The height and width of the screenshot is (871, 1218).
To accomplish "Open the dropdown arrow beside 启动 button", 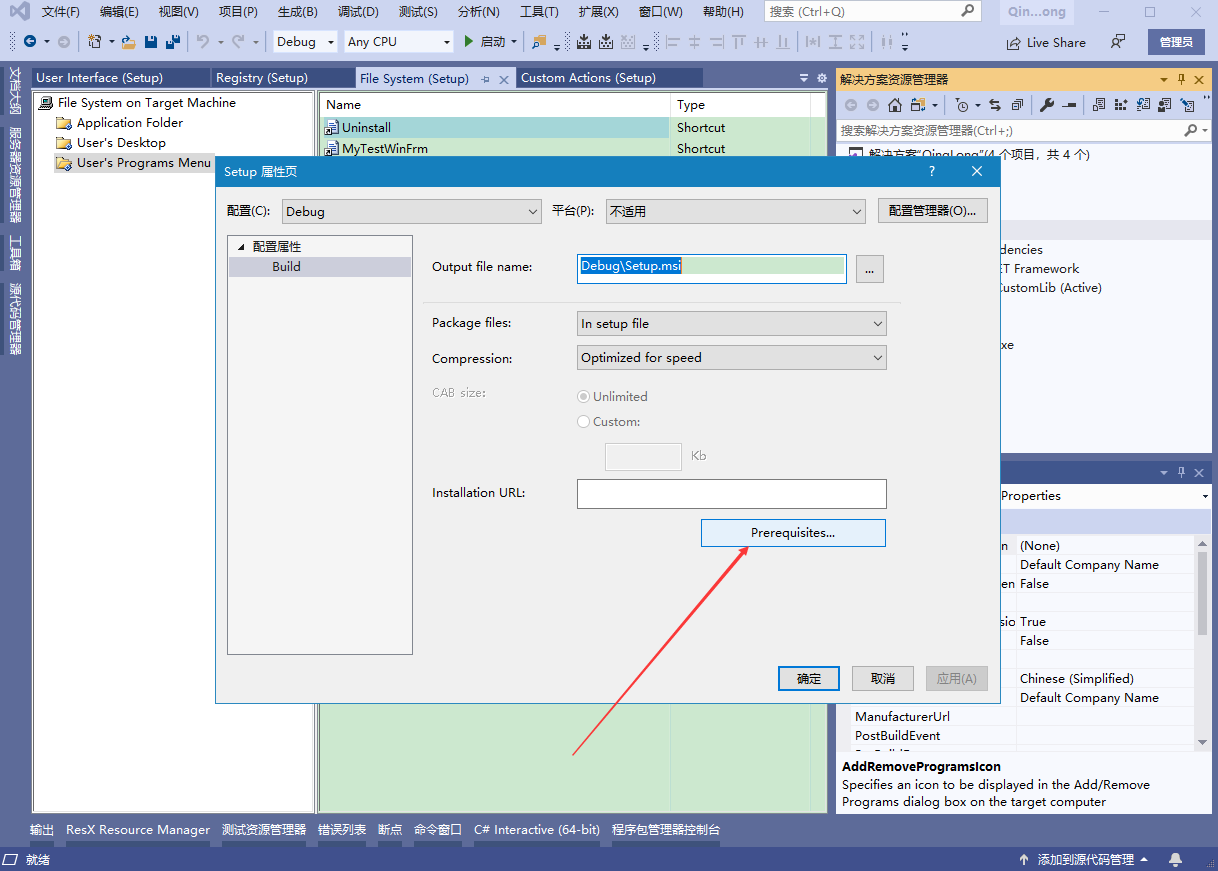I will point(514,42).
